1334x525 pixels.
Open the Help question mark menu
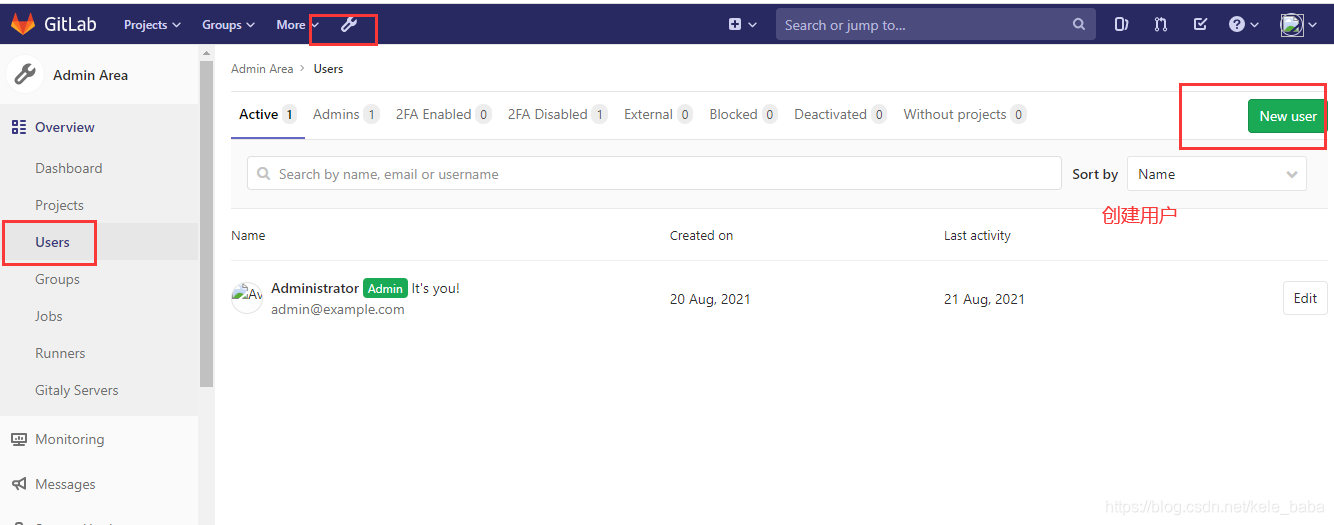[1244, 25]
